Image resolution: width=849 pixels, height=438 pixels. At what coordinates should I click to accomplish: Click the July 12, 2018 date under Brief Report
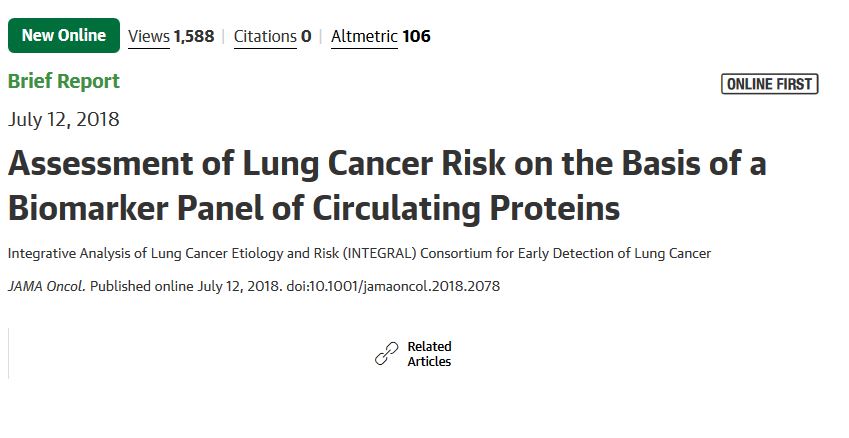click(x=64, y=120)
